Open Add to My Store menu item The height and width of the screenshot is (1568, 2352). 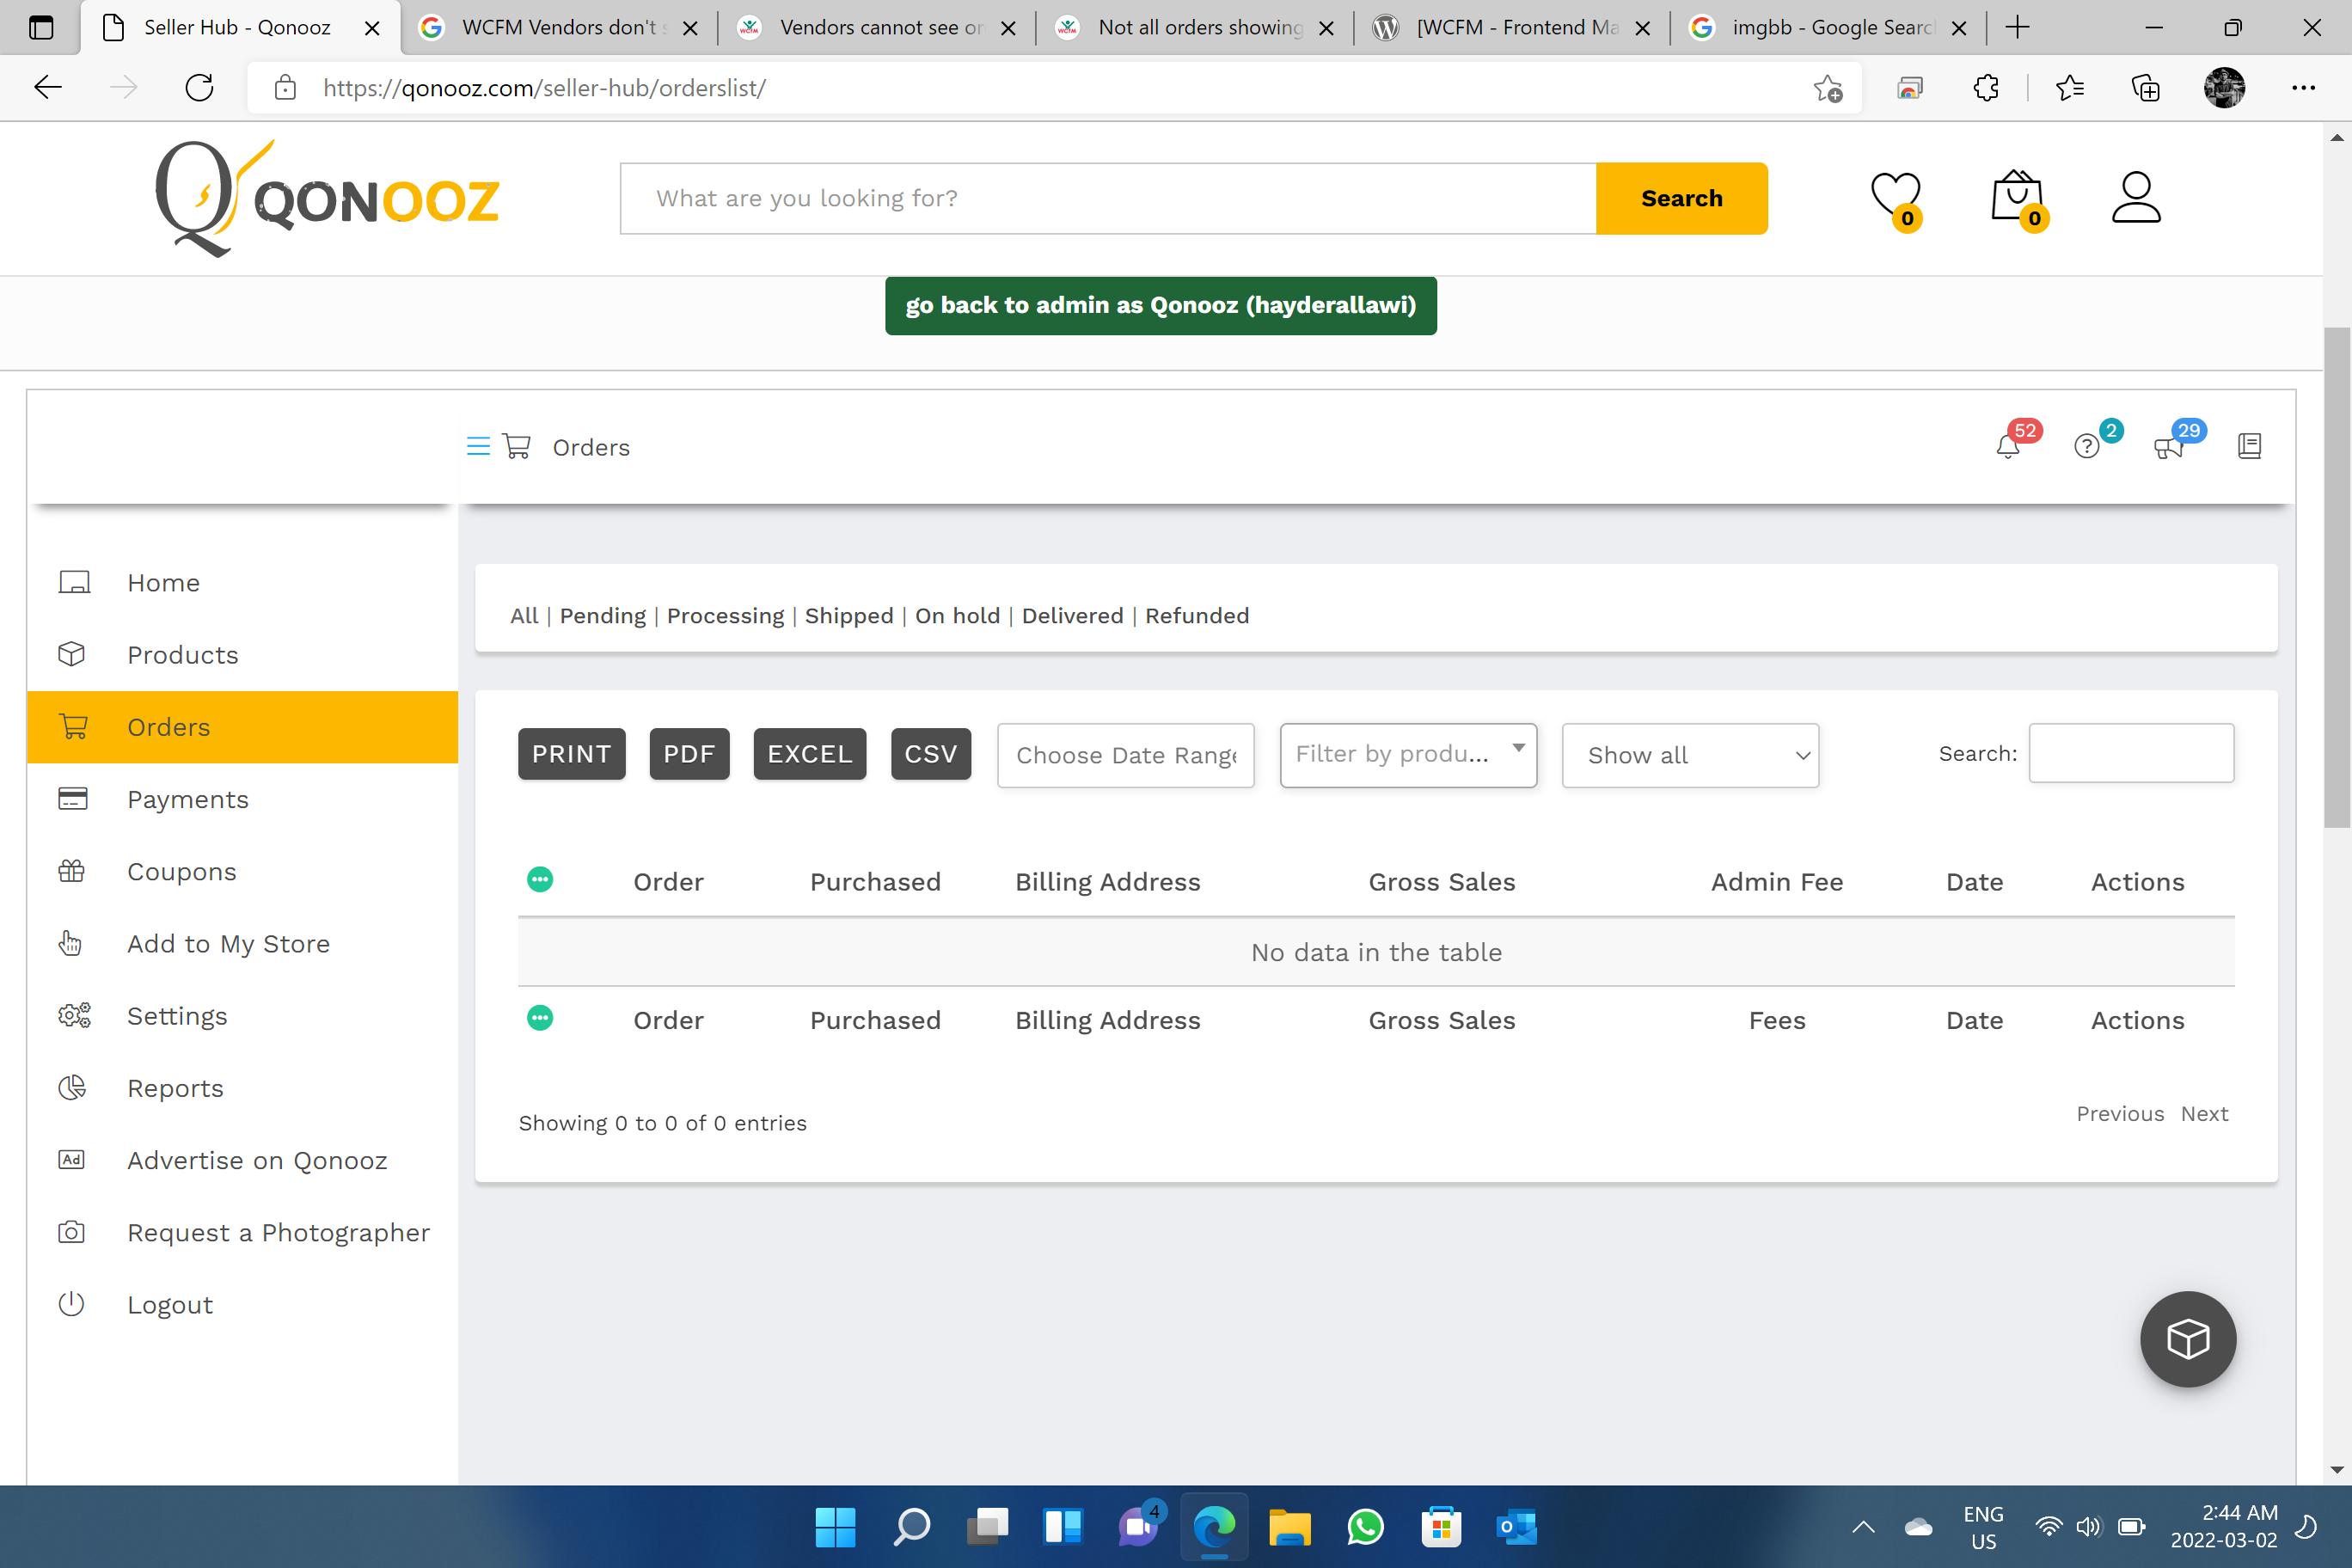(x=242, y=943)
